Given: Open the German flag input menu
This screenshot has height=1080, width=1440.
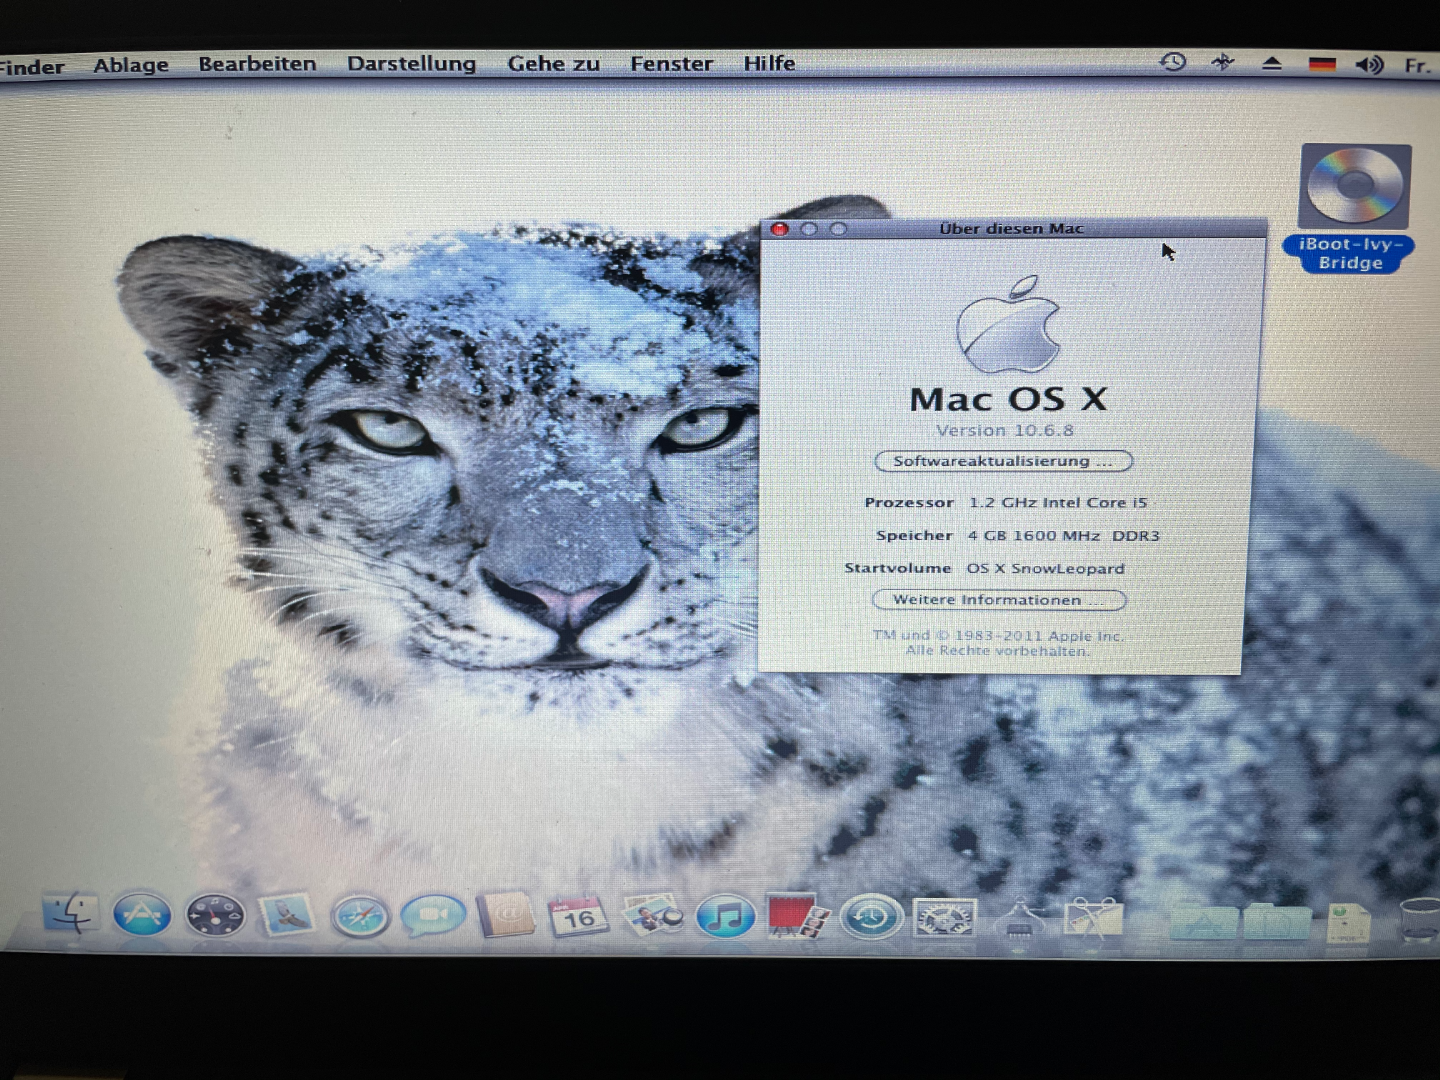Looking at the screenshot, I should click(1322, 64).
